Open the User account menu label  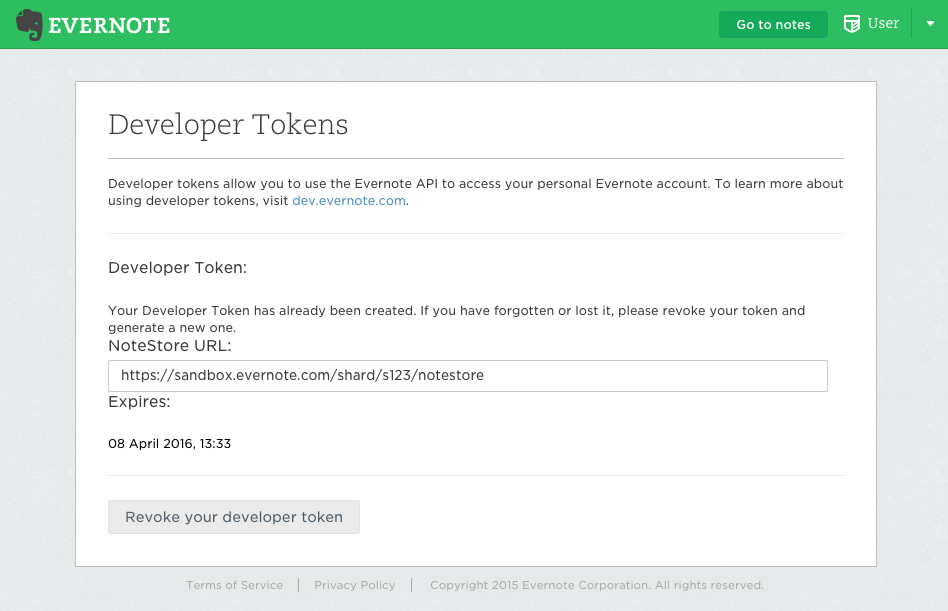[x=883, y=24]
